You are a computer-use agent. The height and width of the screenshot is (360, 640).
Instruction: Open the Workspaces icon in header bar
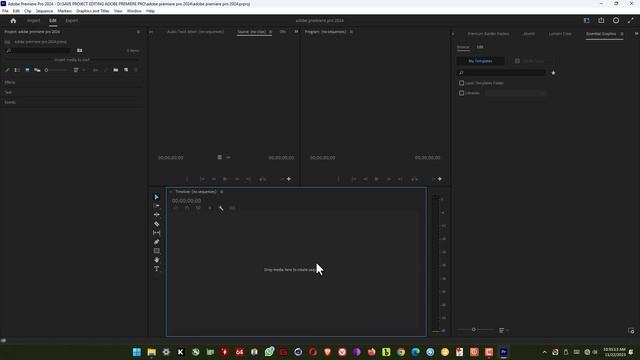click(x=587, y=20)
